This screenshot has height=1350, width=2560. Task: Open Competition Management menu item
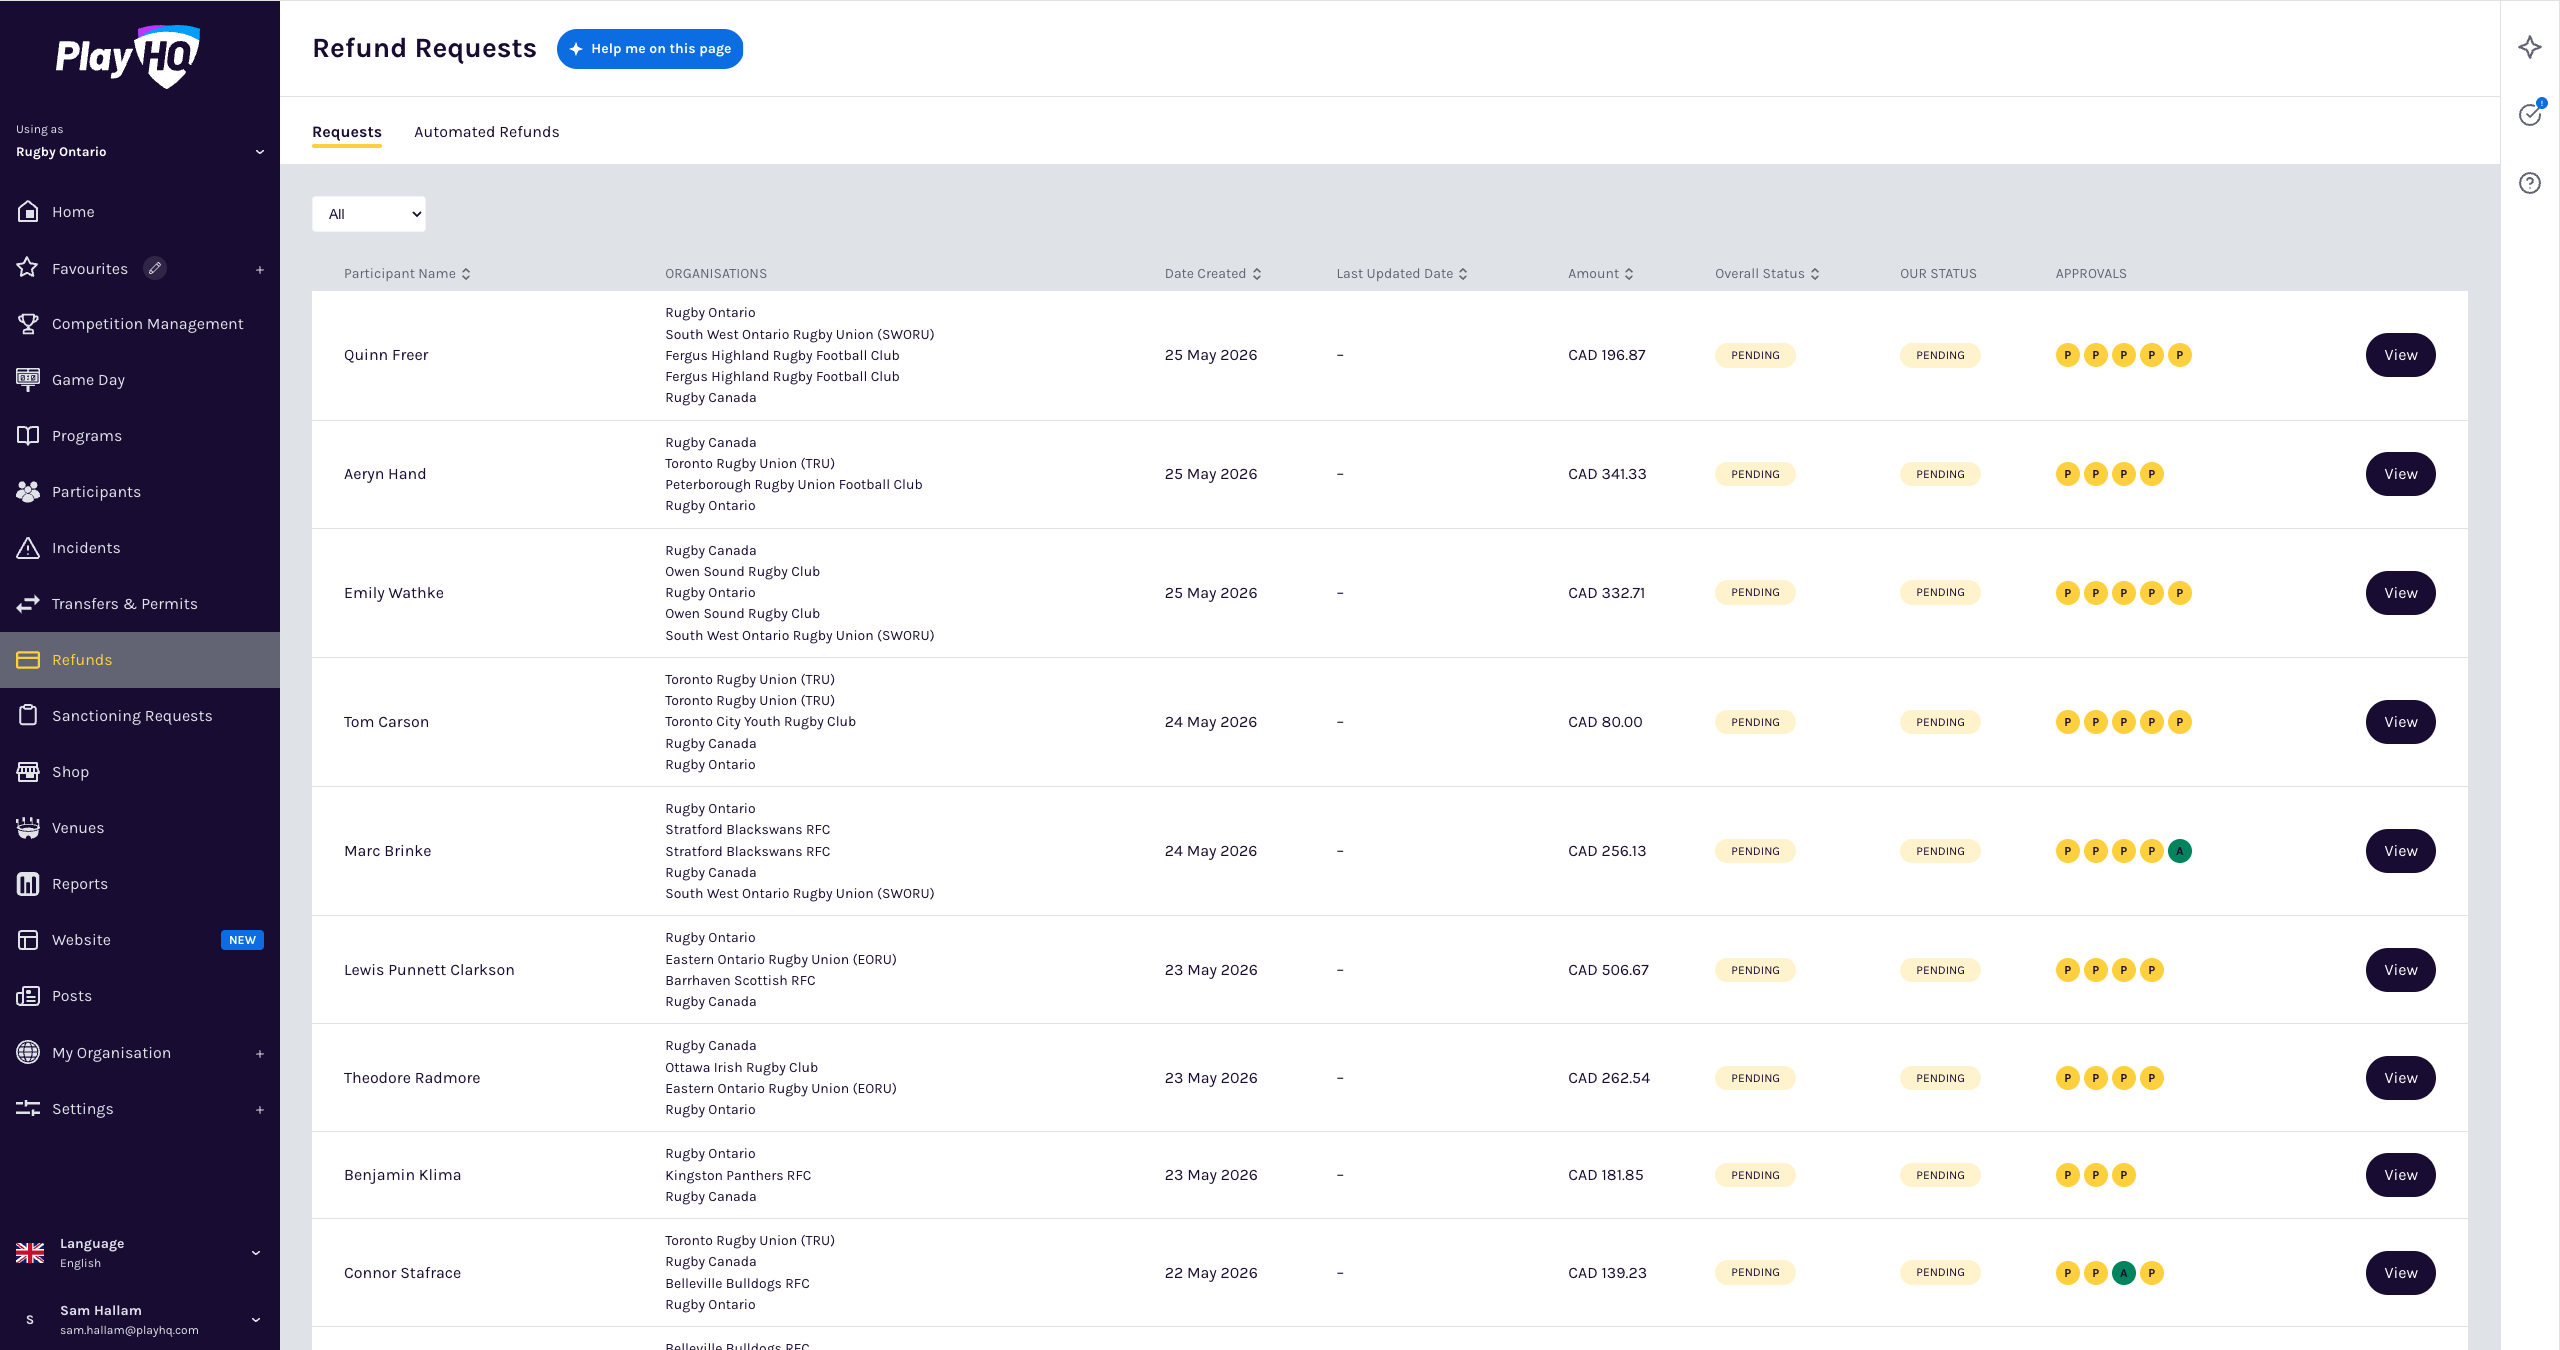(140, 324)
